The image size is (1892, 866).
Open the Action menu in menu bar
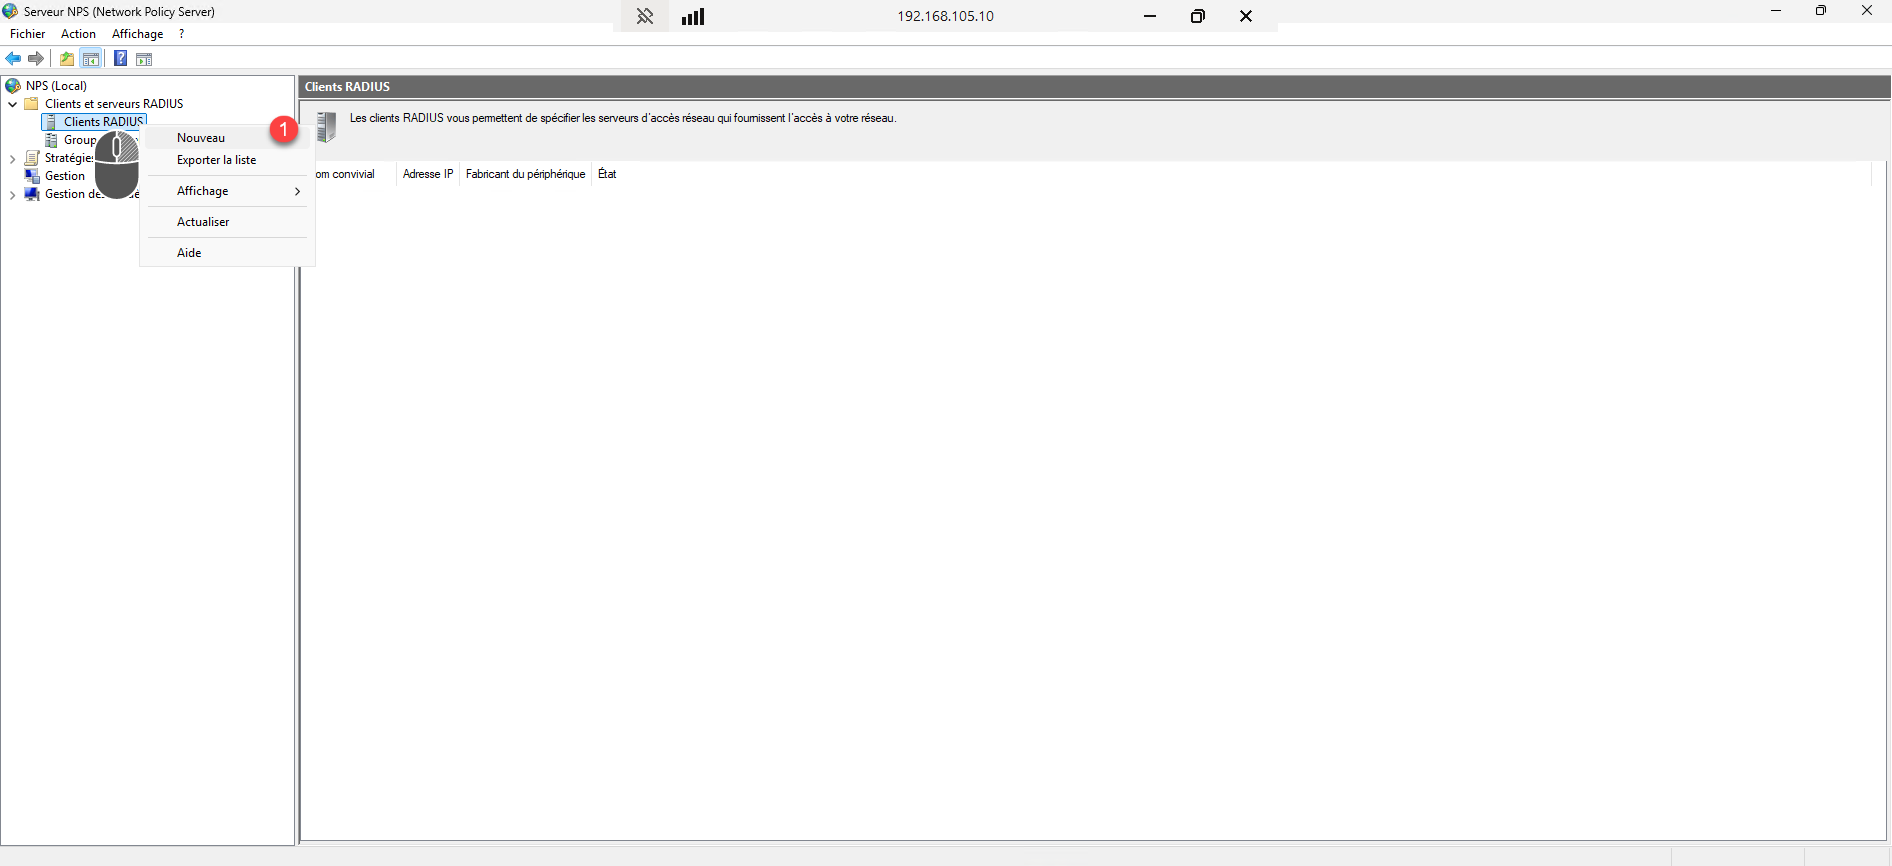pyautogui.click(x=78, y=34)
